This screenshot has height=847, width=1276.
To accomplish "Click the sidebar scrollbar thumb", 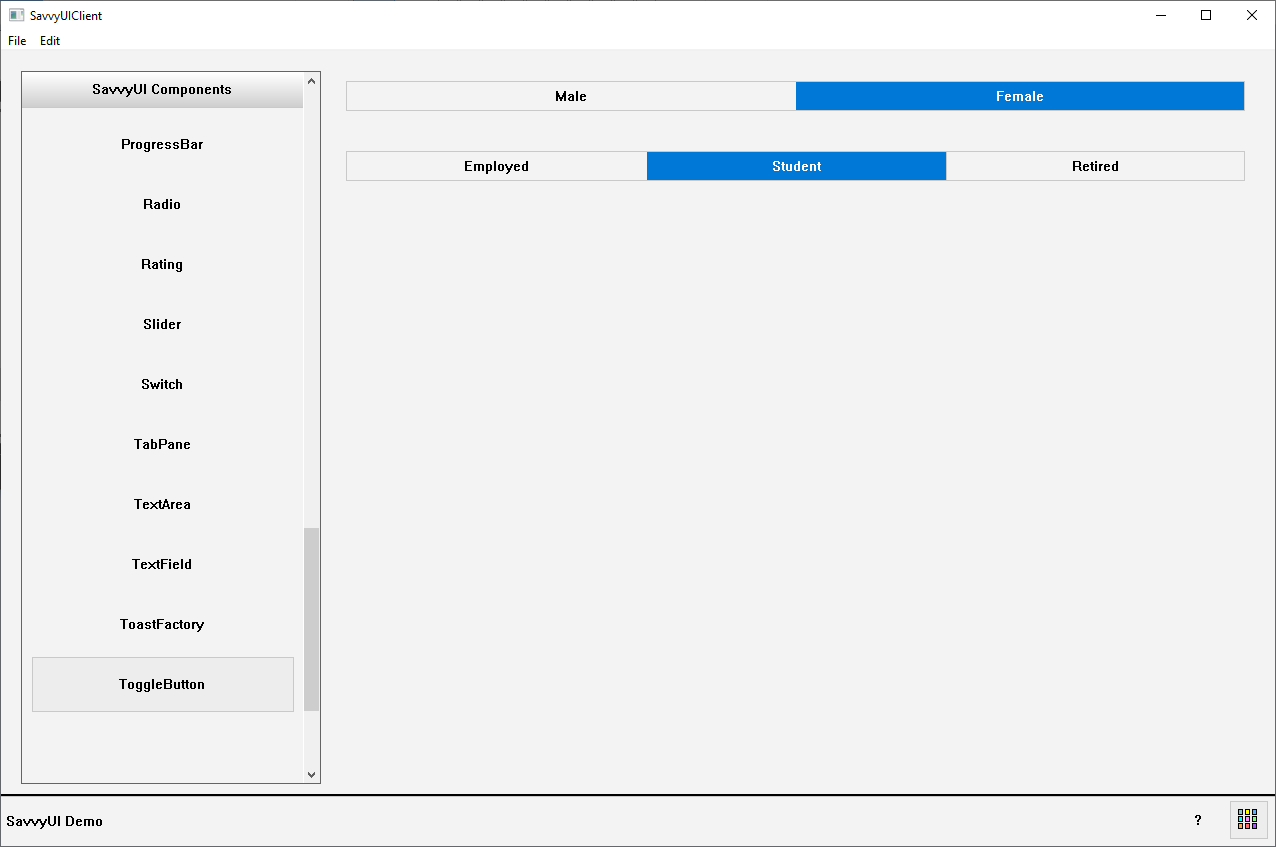I will pyautogui.click(x=311, y=618).
